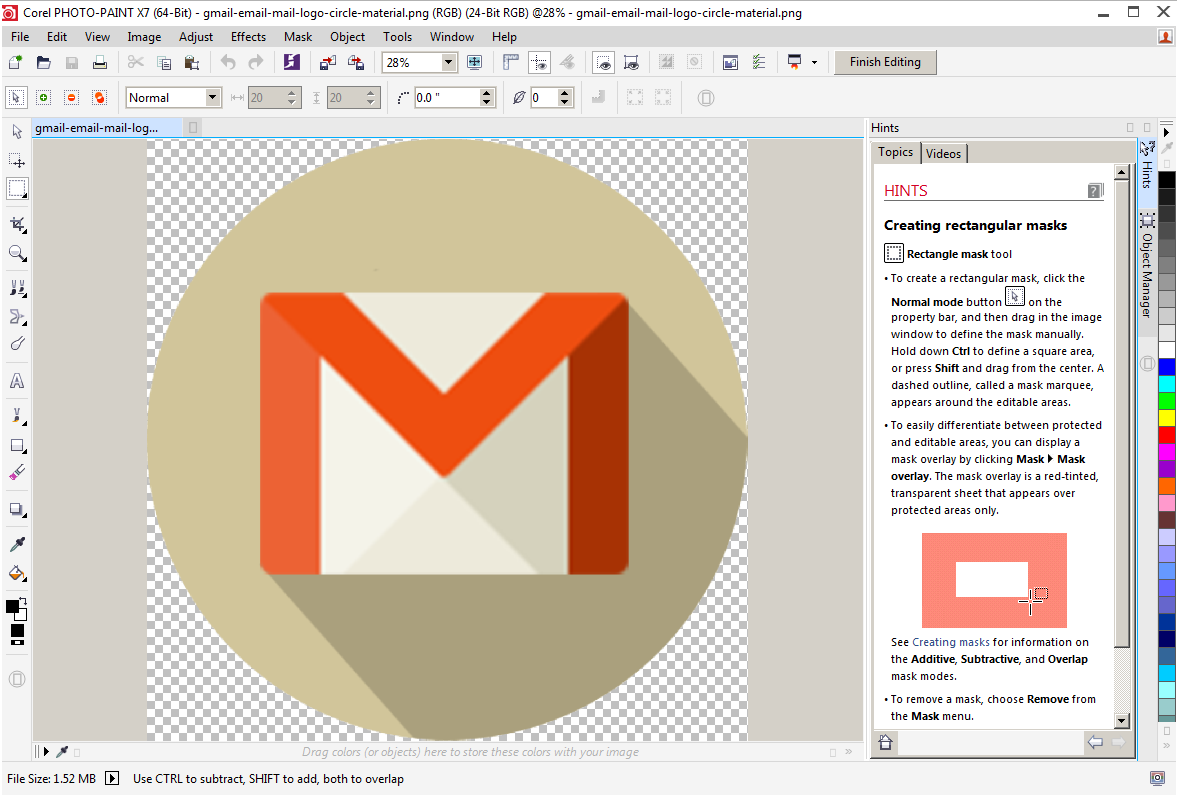The image size is (1177, 799).
Task: Increase the feather value stepper
Action: tap(565, 93)
